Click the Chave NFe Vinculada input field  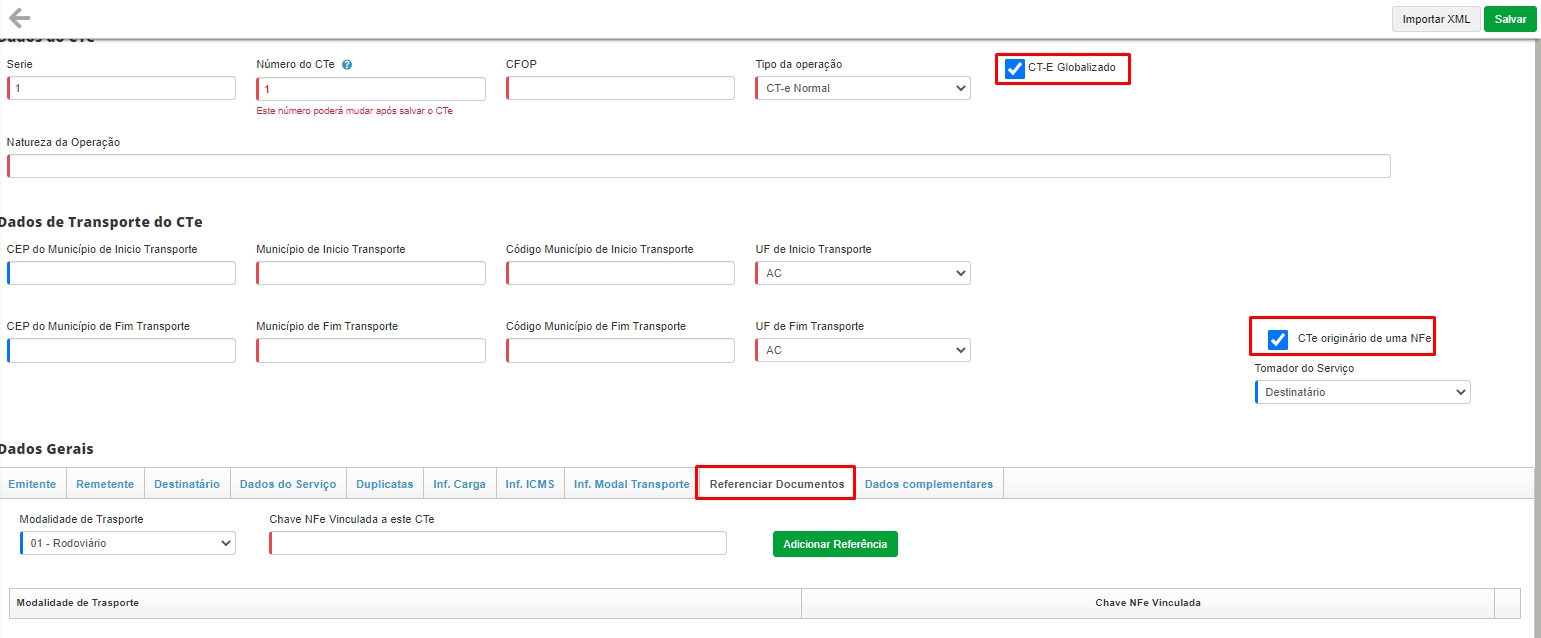point(498,543)
